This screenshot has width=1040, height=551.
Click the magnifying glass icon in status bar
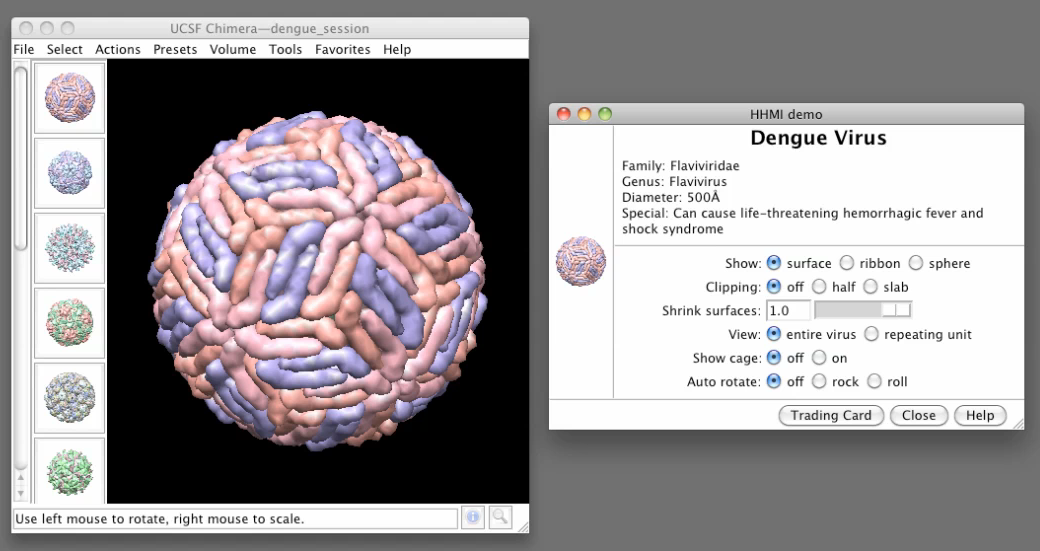point(498,518)
